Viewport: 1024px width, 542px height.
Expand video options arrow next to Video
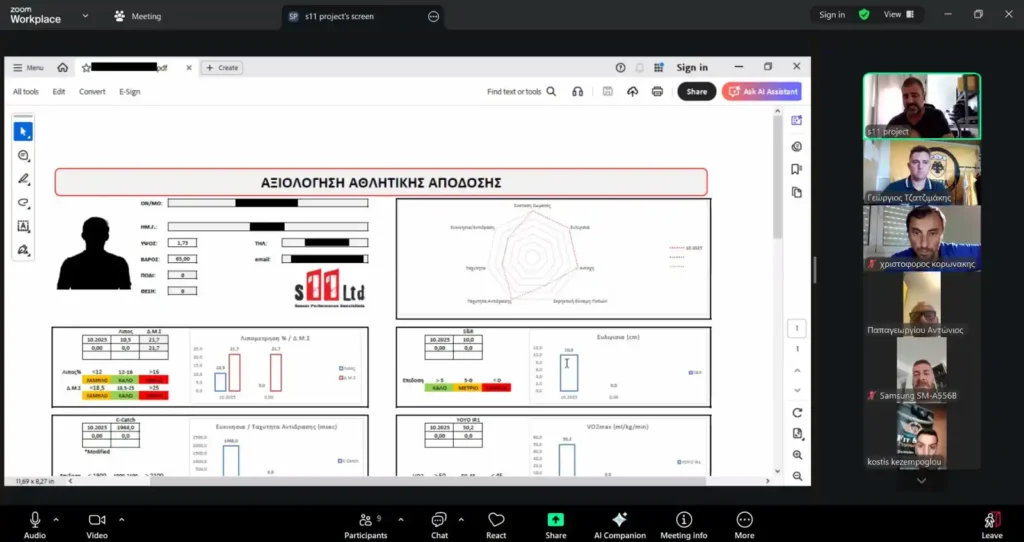pyautogui.click(x=121, y=520)
